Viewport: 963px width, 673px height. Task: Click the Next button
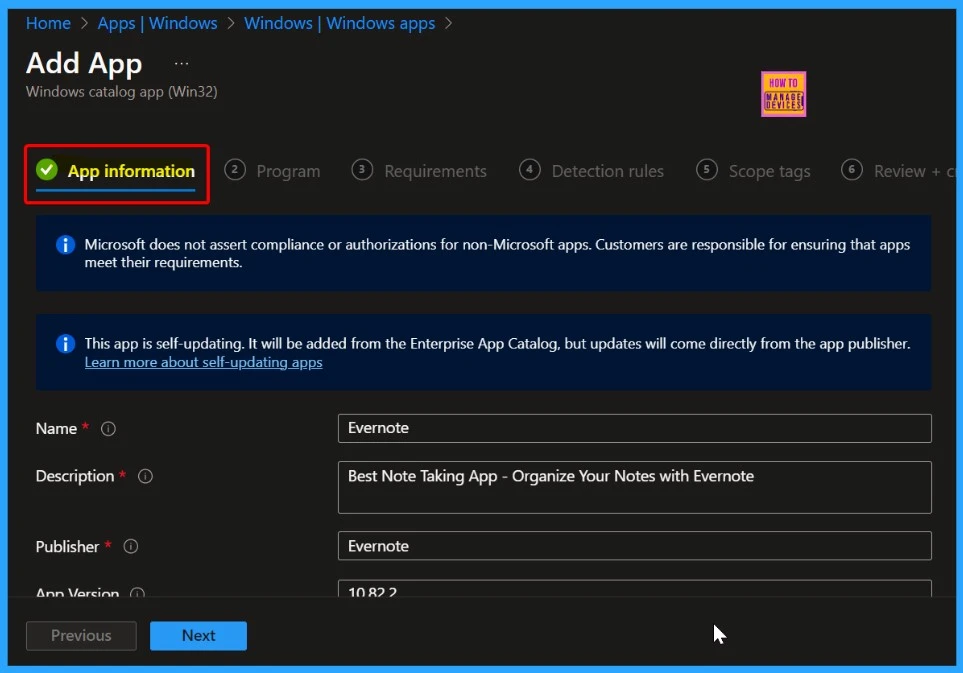tap(198, 636)
